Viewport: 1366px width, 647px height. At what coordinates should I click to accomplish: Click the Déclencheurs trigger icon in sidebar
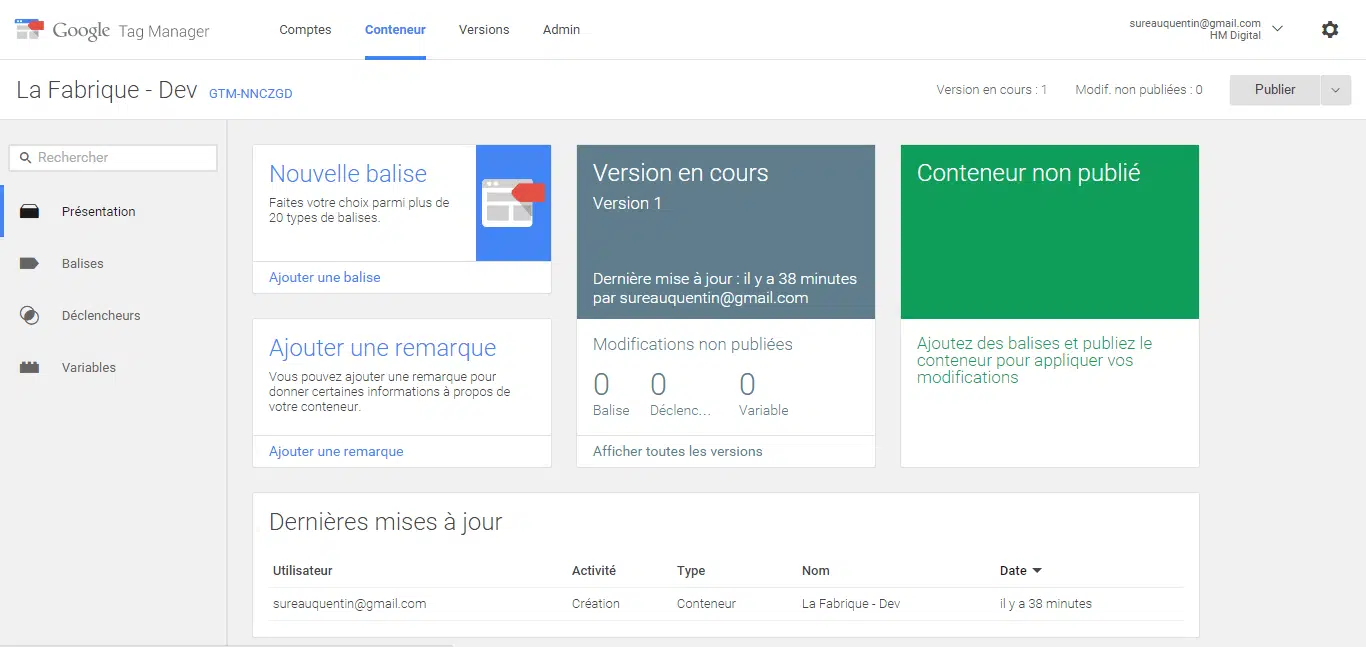click(30, 316)
